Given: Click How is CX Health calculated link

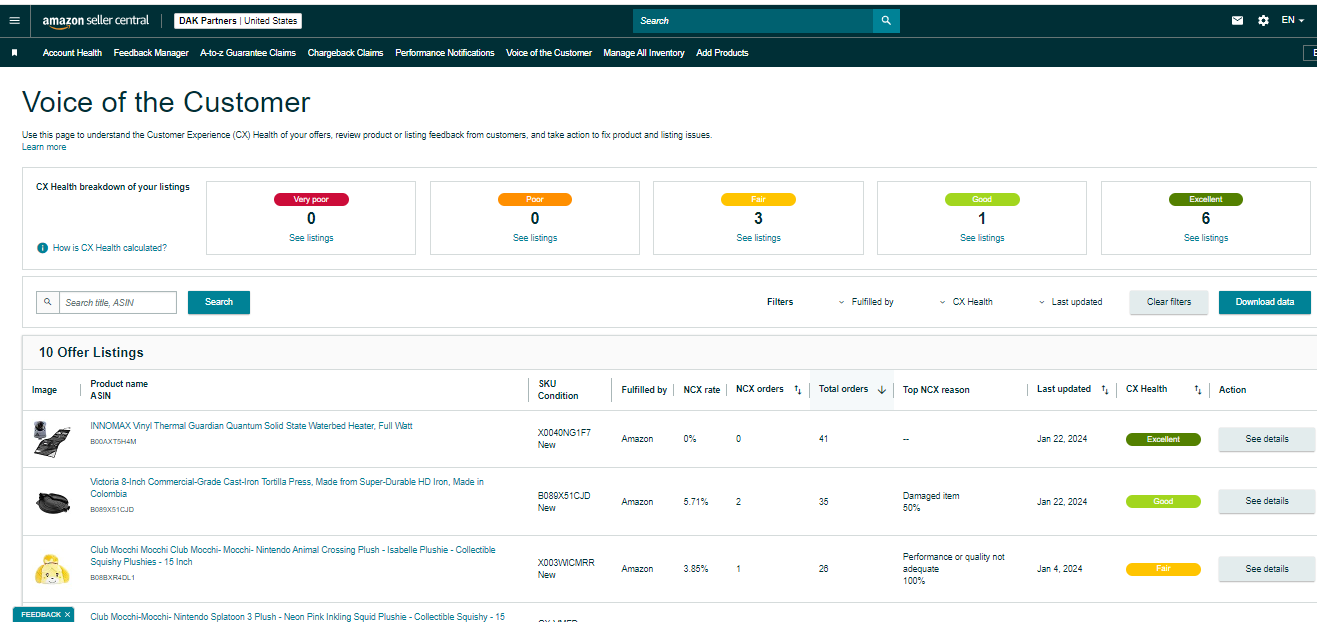Looking at the screenshot, I should pos(110,248).
